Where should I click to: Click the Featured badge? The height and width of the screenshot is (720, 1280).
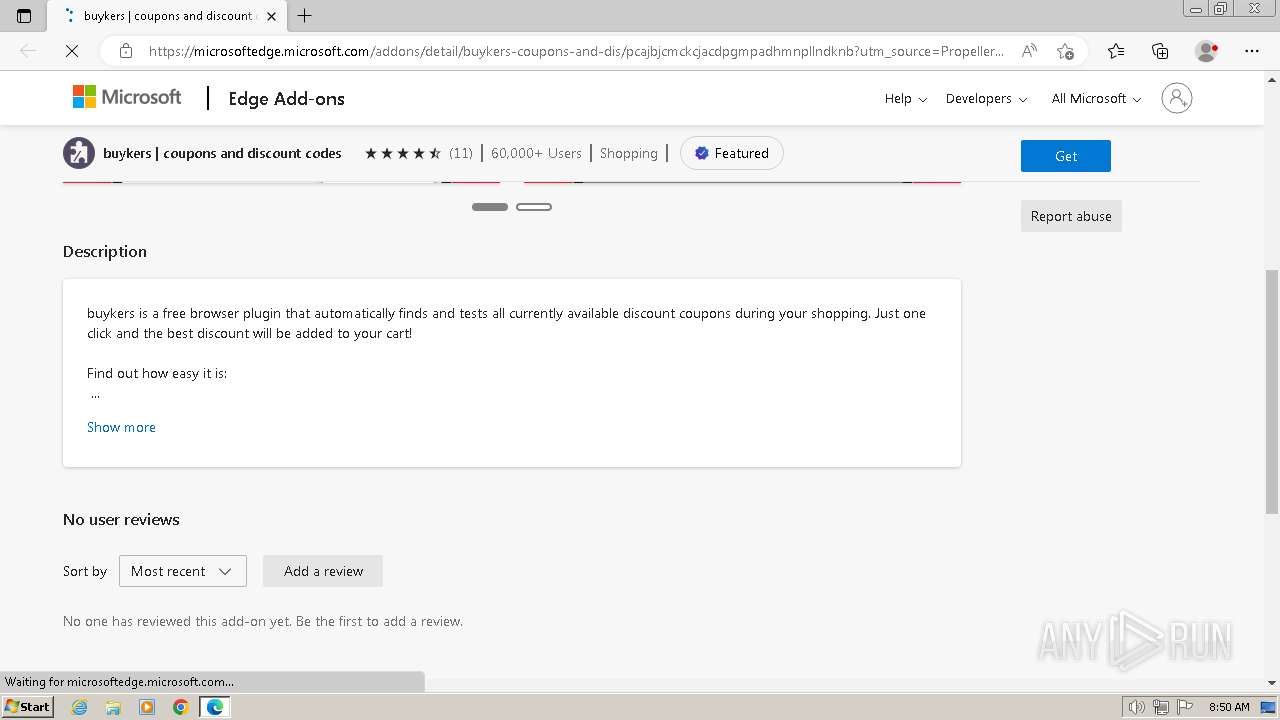point(732,153)
